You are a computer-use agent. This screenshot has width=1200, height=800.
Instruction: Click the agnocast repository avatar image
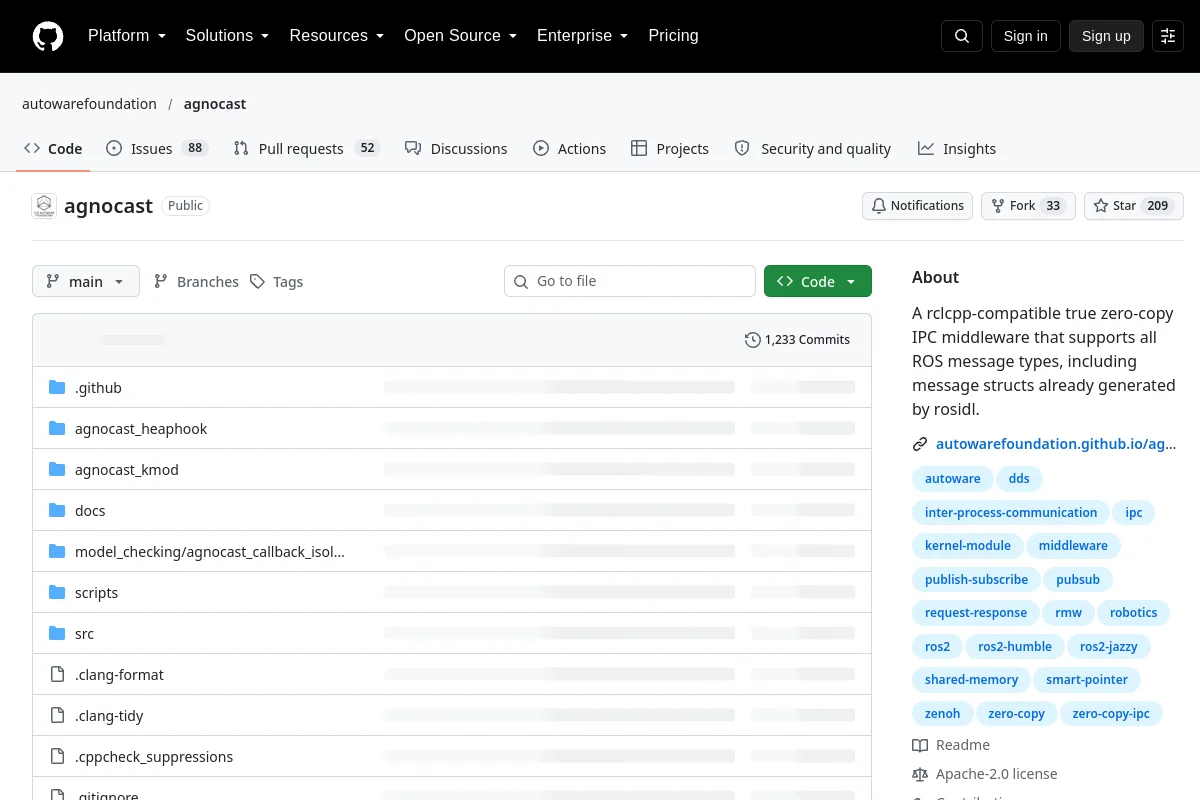click(44, 206)
